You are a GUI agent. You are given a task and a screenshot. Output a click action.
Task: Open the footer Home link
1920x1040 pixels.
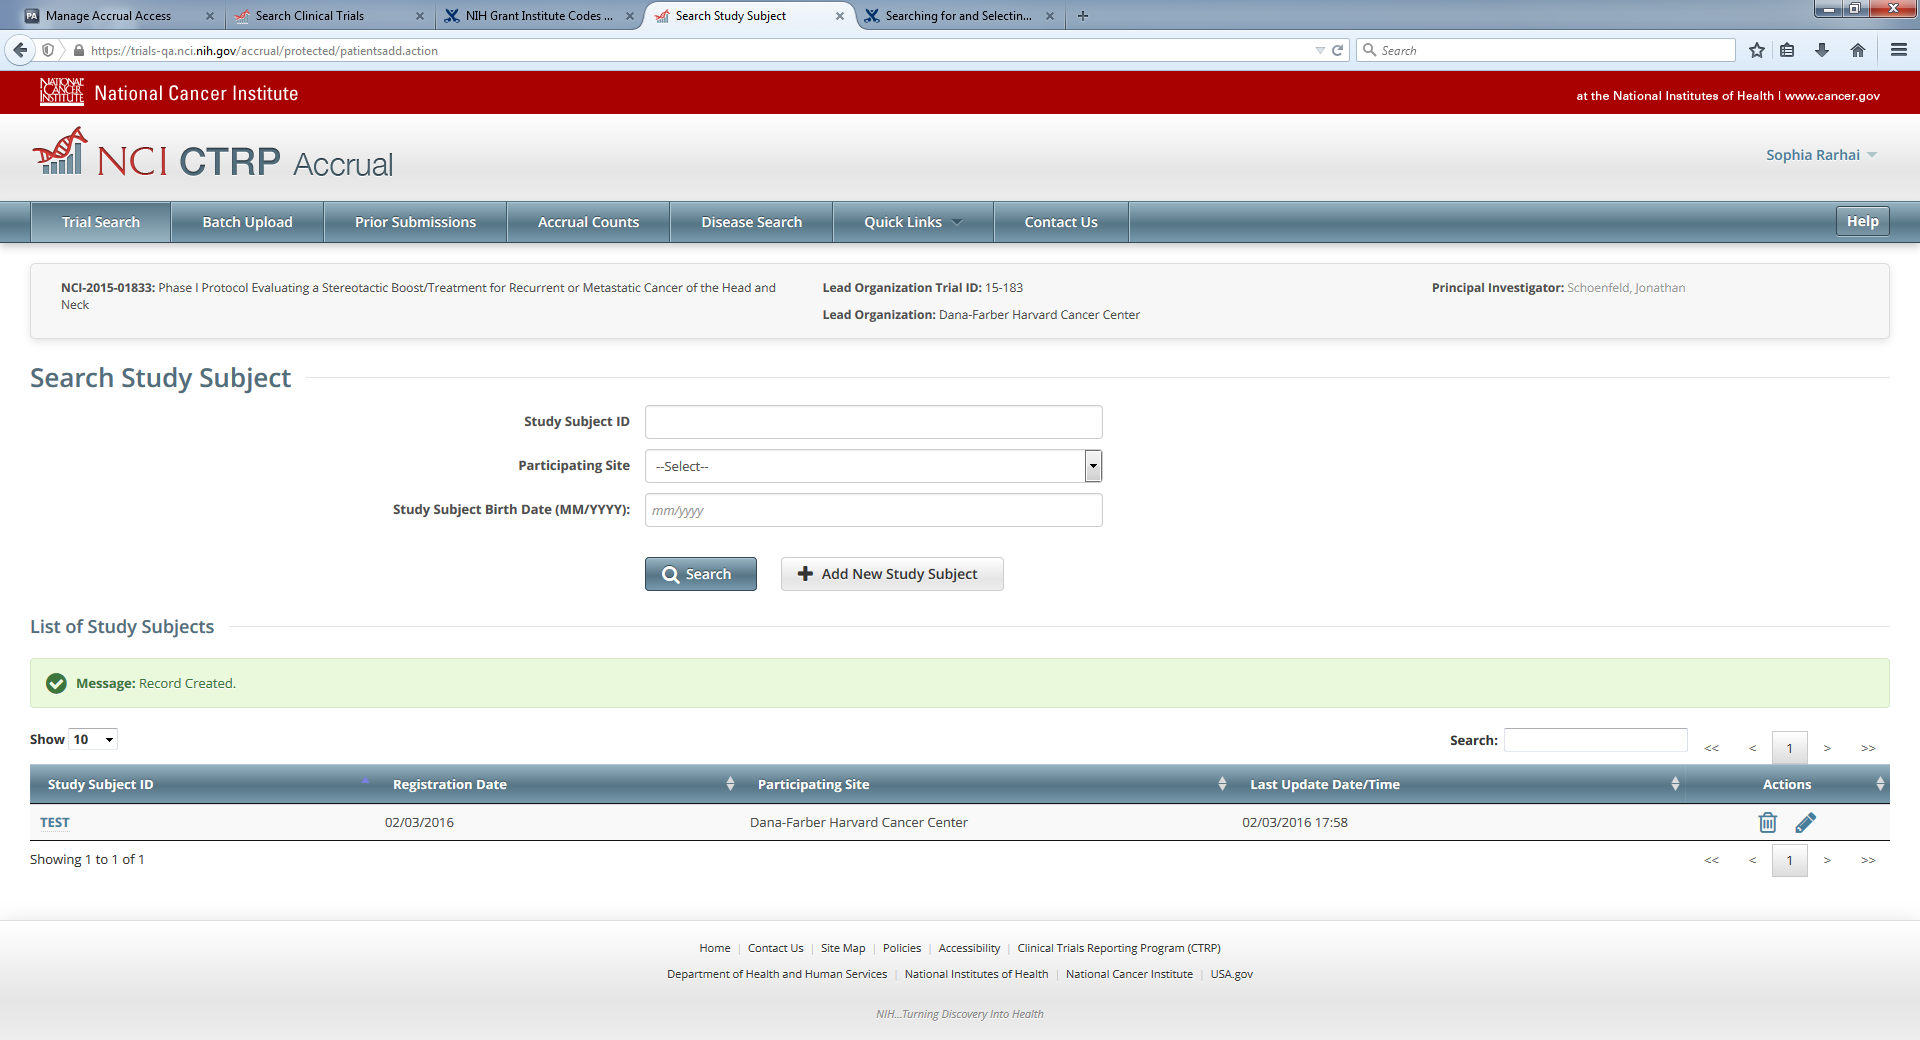[715, 948]
